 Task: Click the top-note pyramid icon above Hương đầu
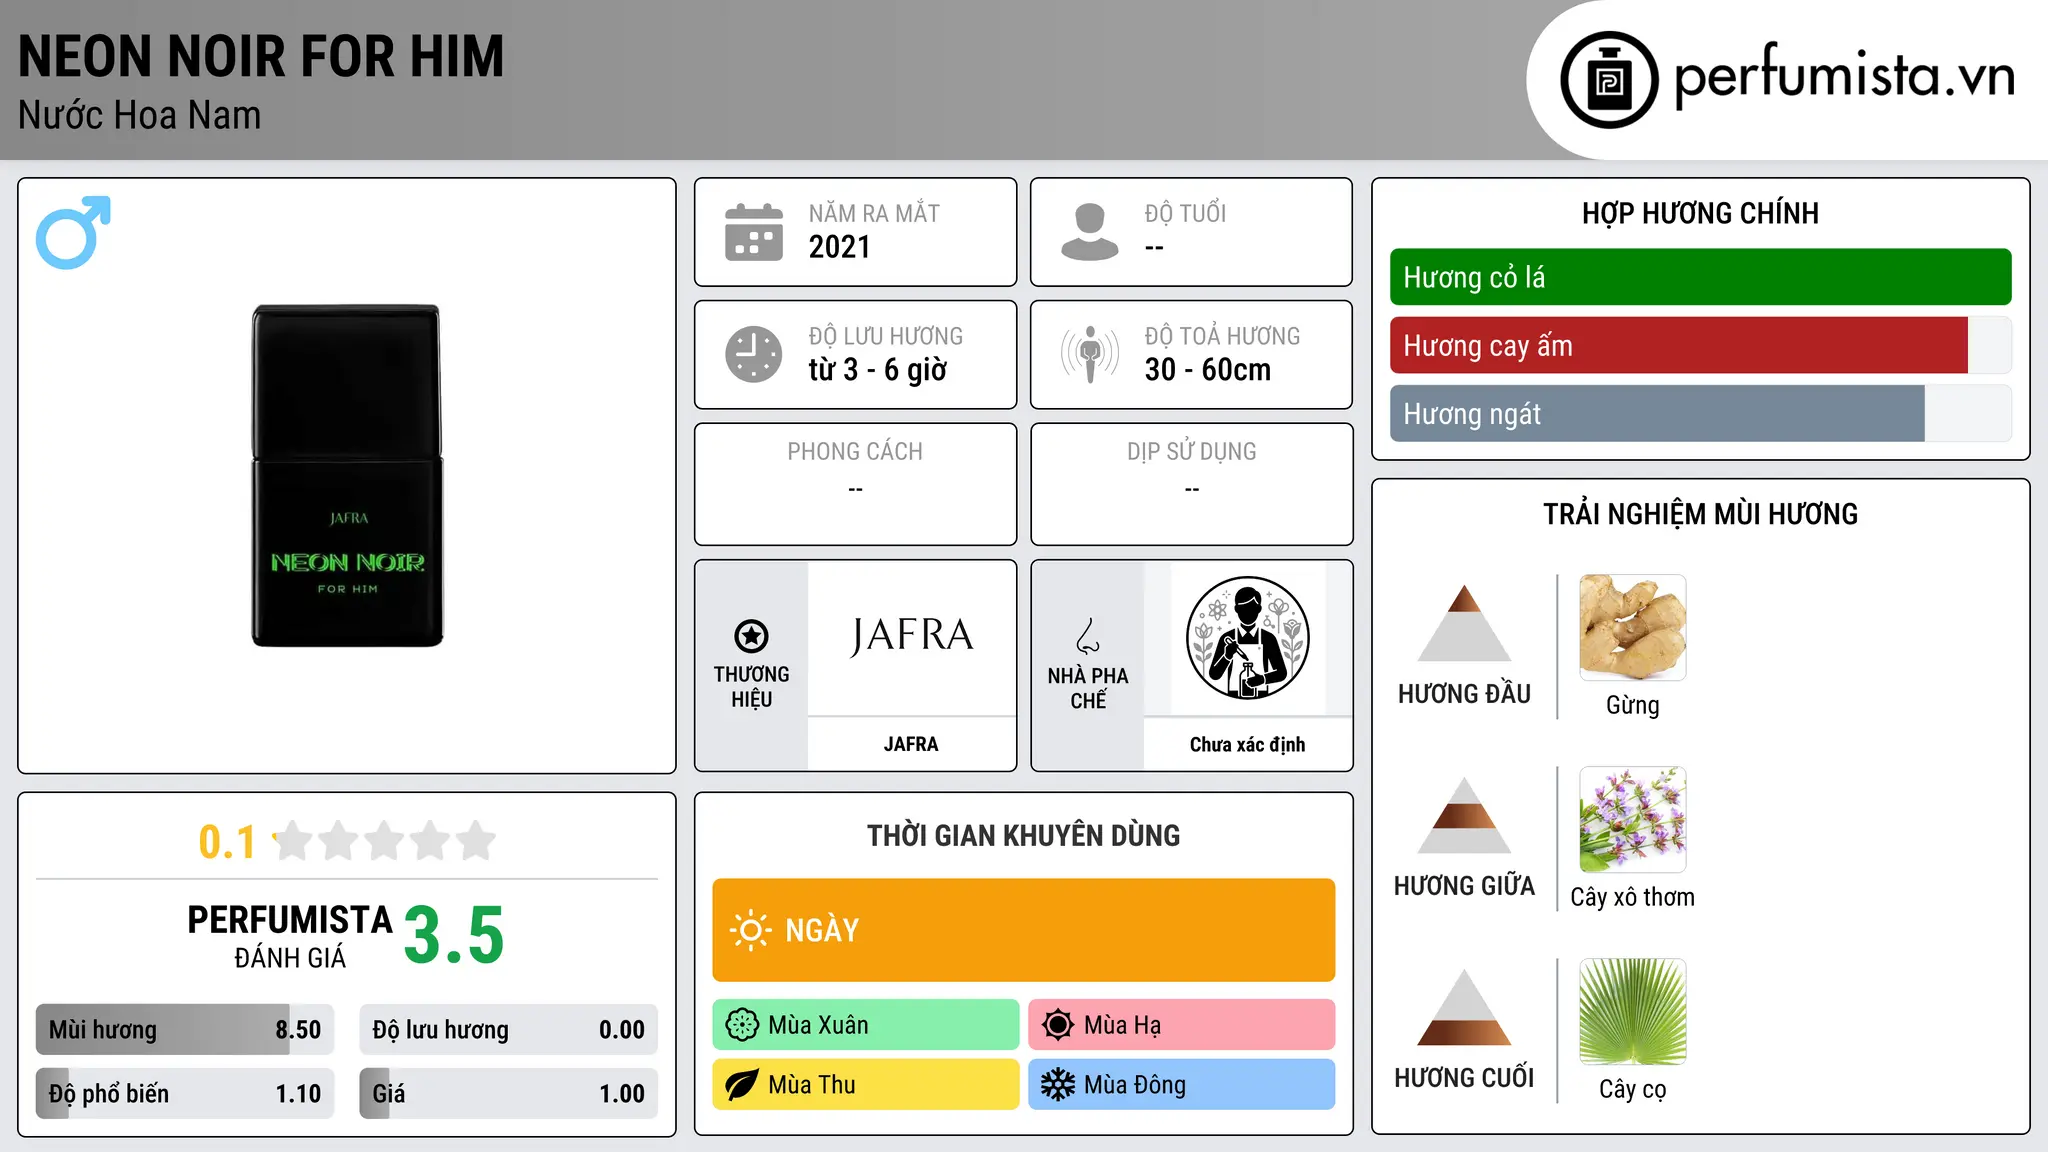(1464, 623)
